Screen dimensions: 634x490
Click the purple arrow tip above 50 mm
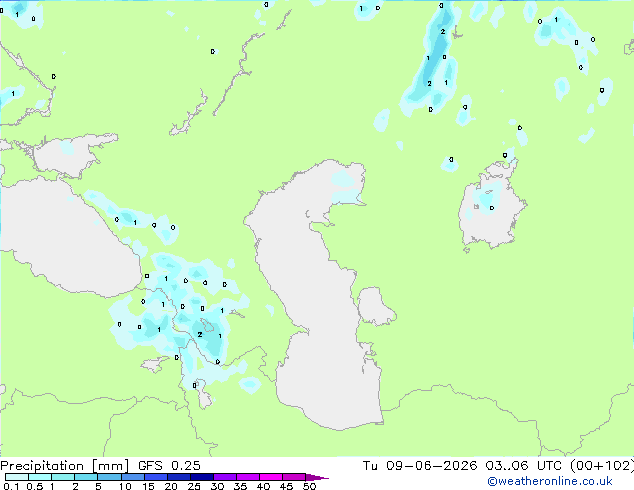tap(317, 477)
